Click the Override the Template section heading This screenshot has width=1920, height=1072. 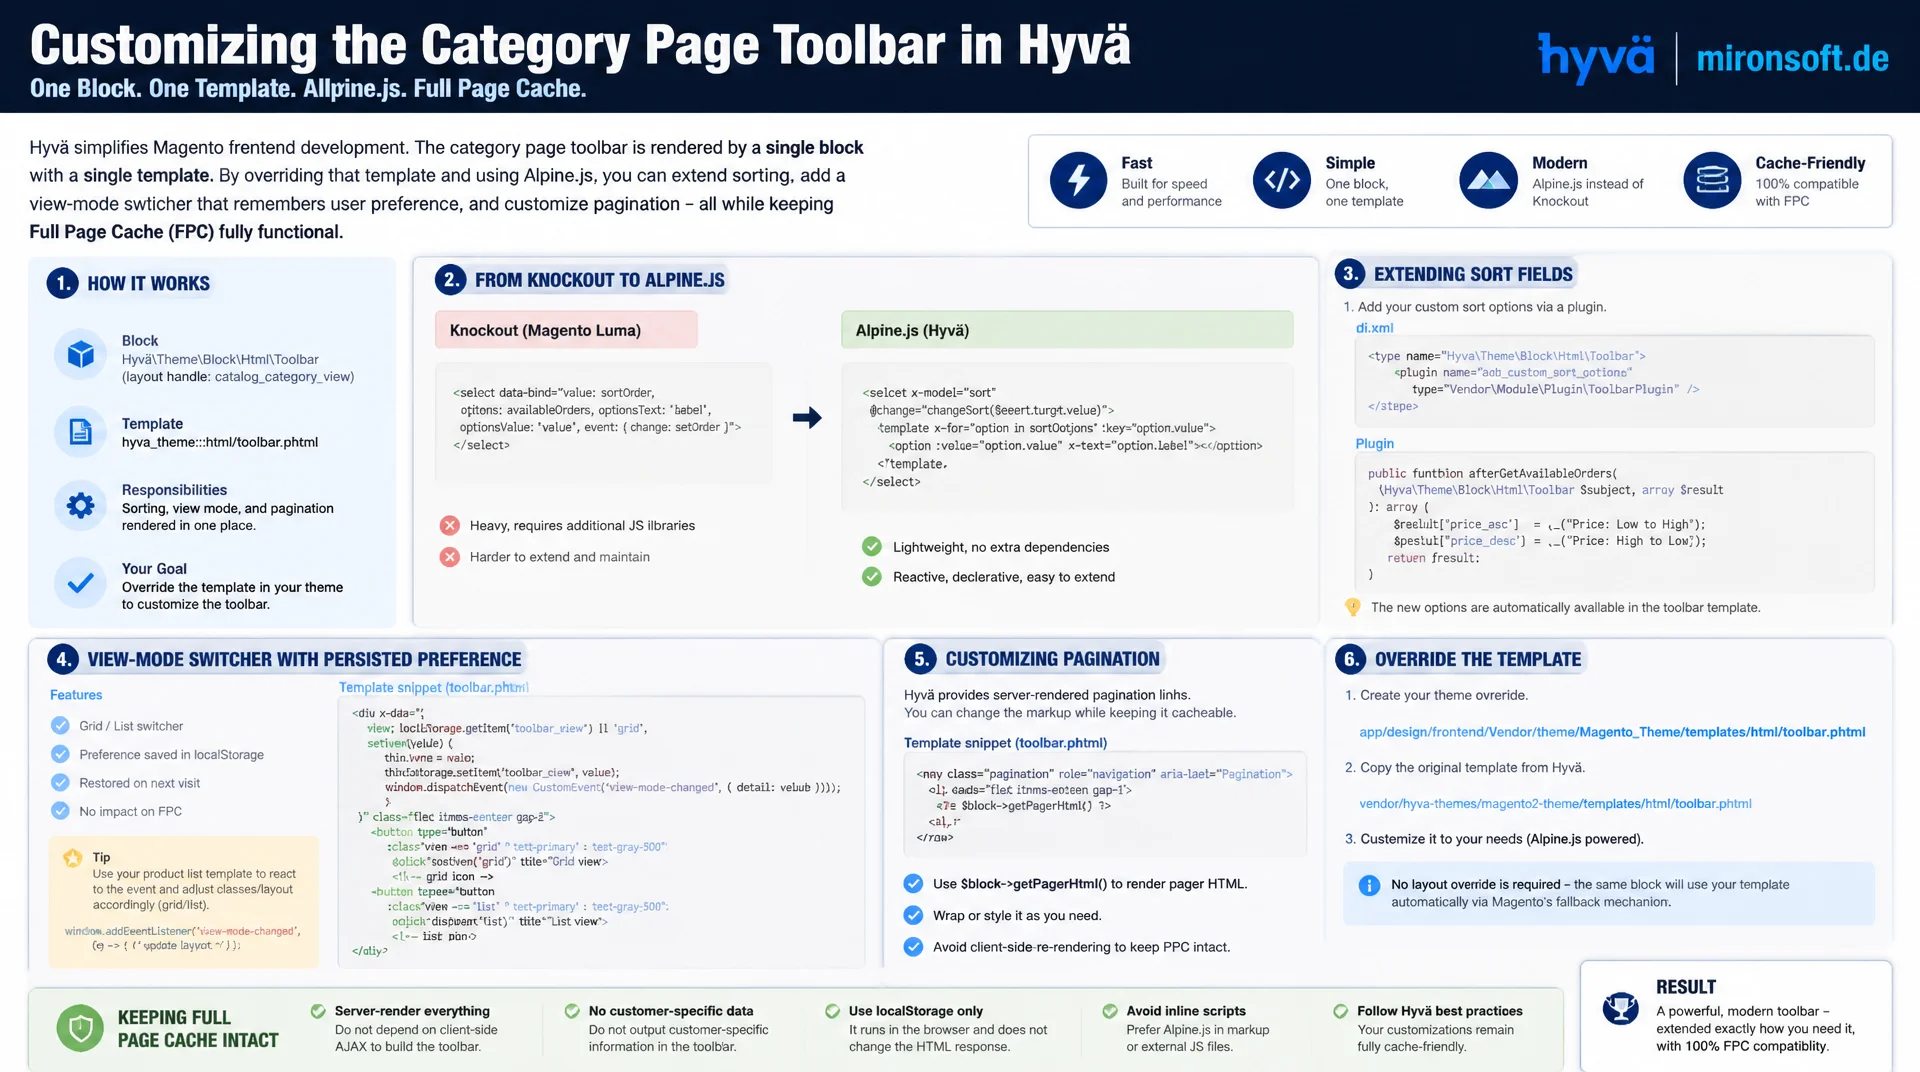(1477, 659)
